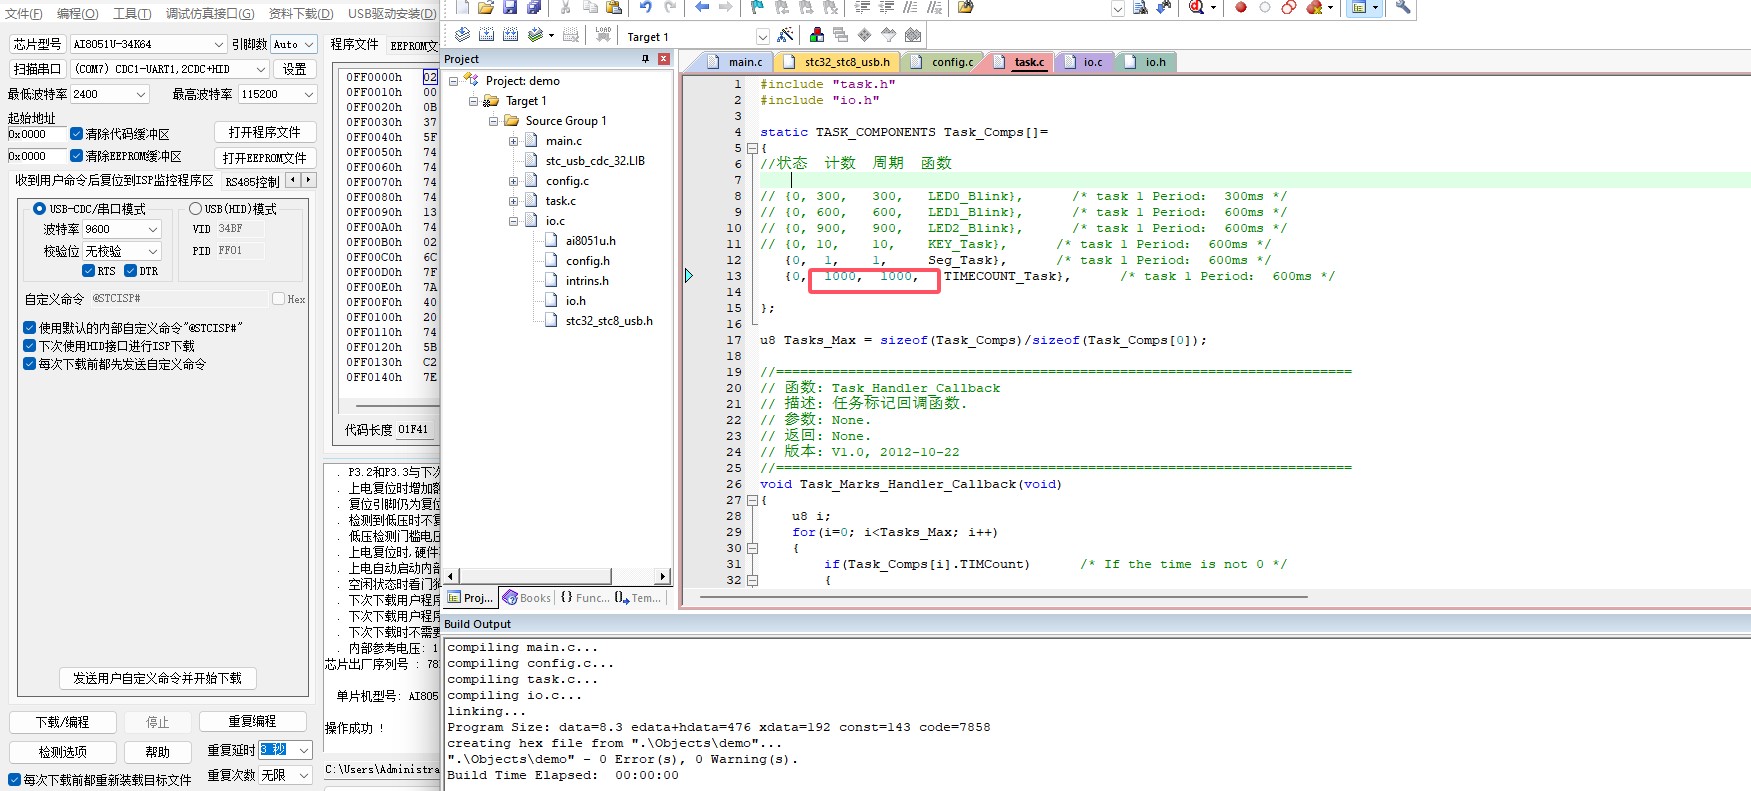Rebuild all target files icon
The width and height of the screenshot is (1751, 791).
pos(510,35)
